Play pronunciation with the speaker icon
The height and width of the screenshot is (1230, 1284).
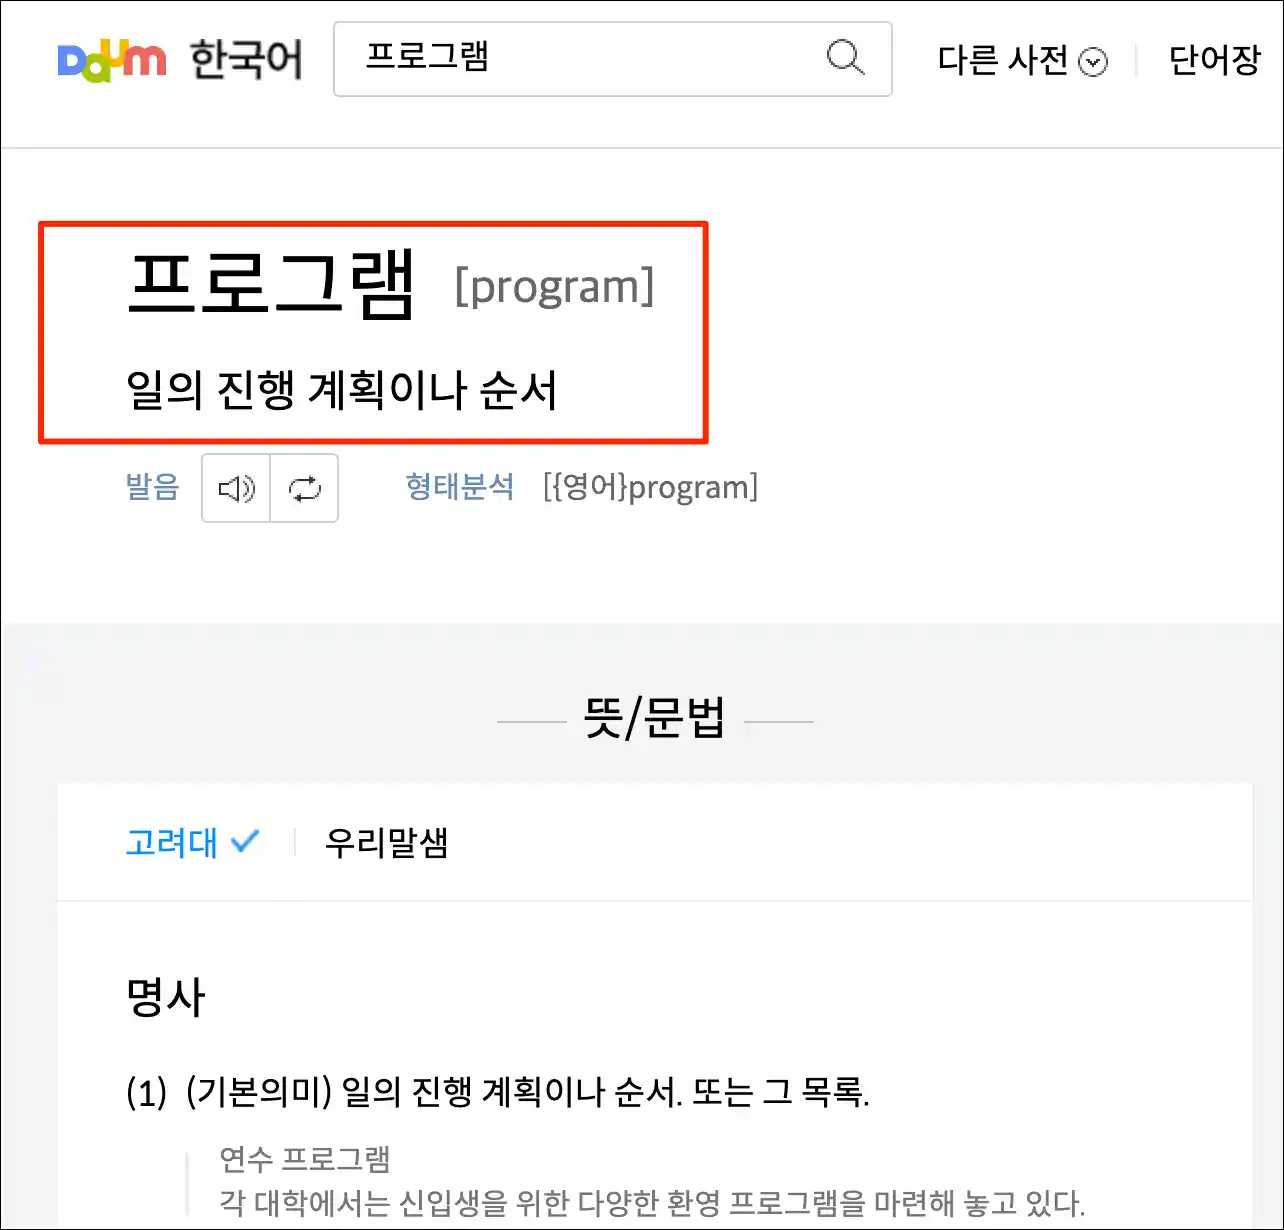tap(236, 488)
